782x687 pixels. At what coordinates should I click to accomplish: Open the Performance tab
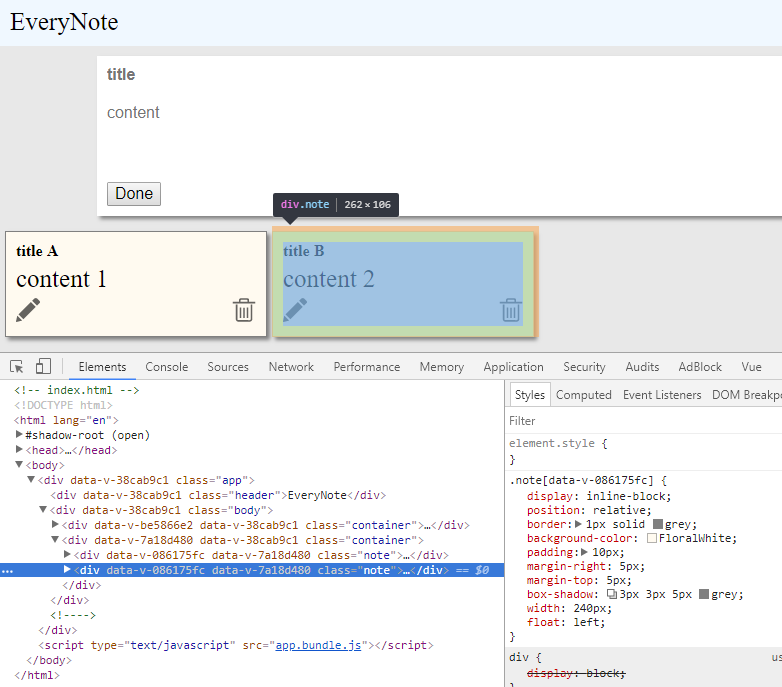pyautogui.click(x=367, y=367)
